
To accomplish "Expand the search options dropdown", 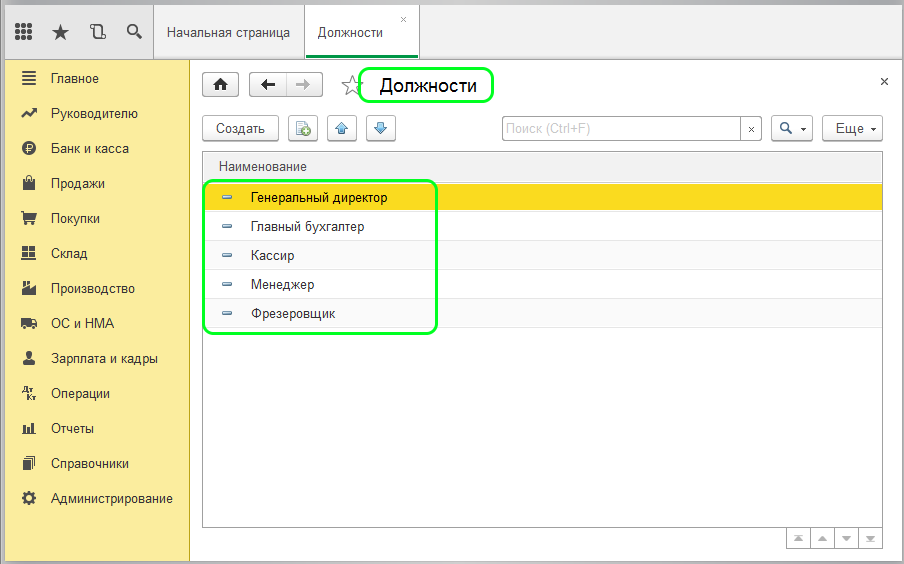I will pyautogui.click(x=791, y=128).
